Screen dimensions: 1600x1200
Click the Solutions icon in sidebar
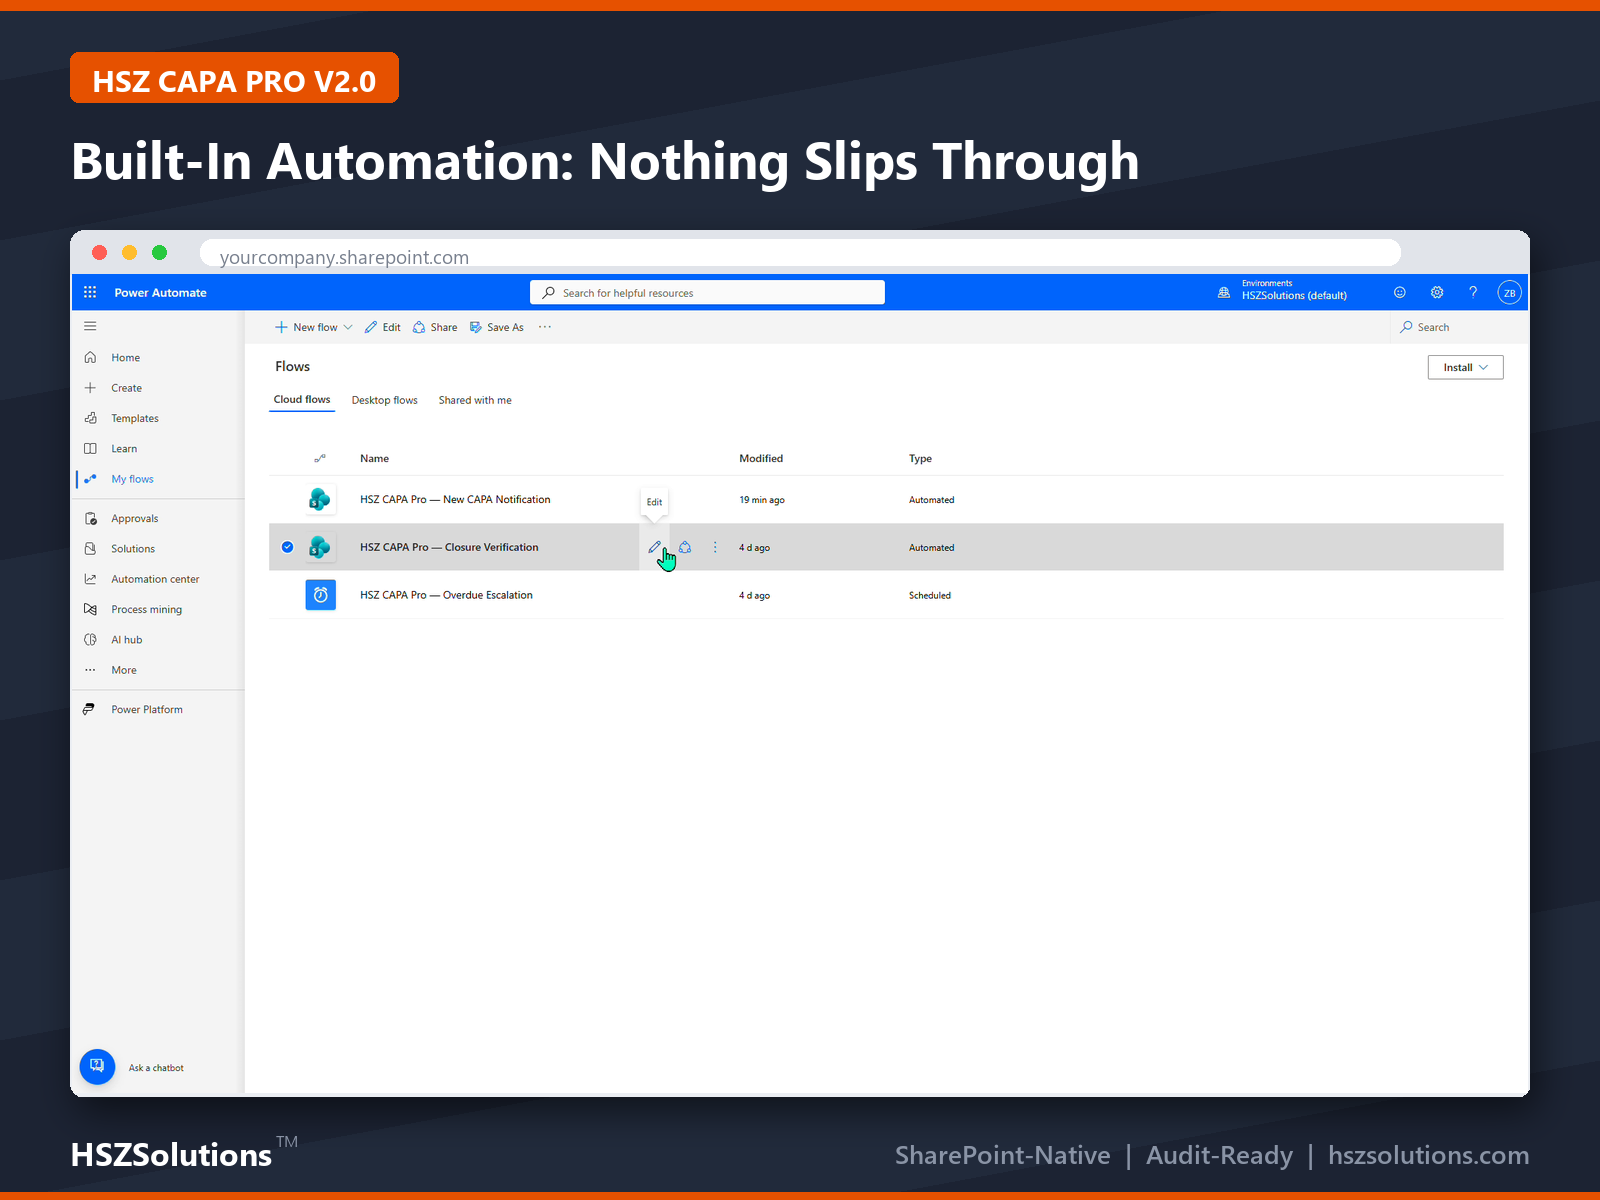[90, 549]
